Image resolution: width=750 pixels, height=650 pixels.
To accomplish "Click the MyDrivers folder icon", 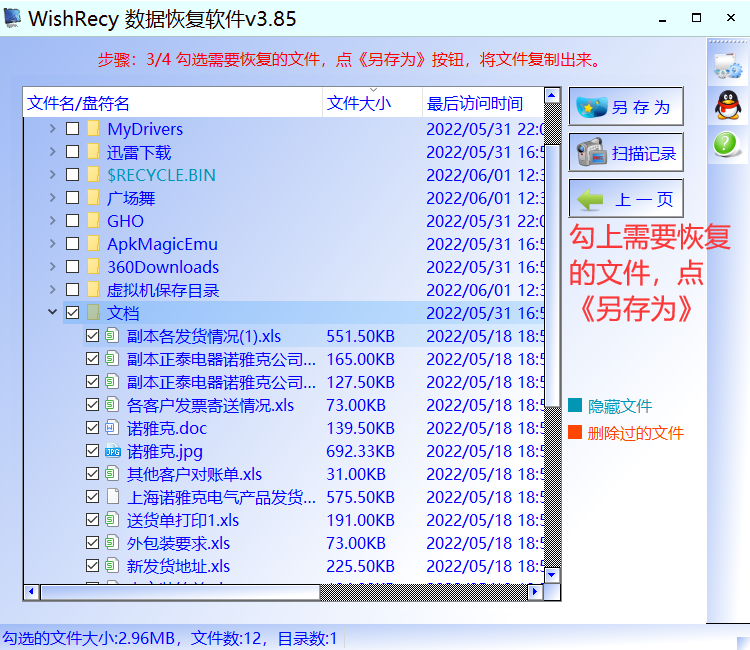I will click(x=93, y=129).
